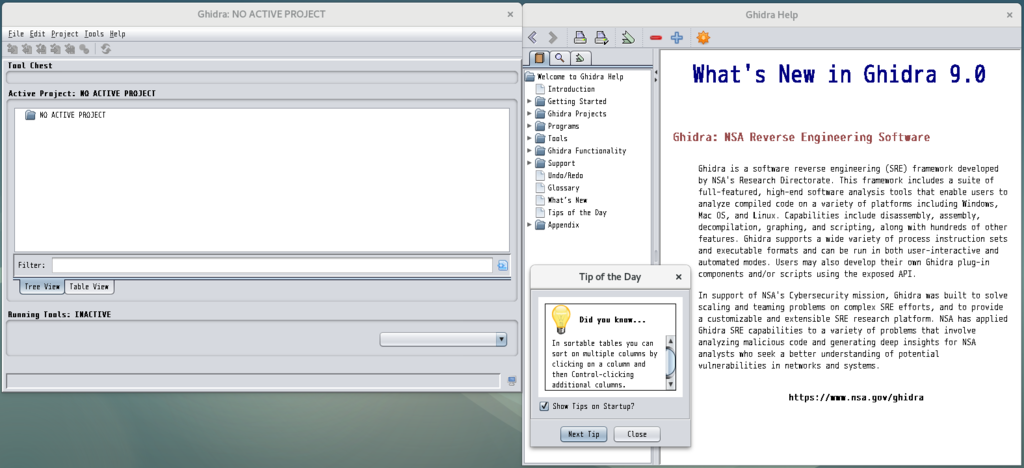This screenshot has width=1024, height=468.
Task: Select the Search help tab with magnifier
Action: click(560, 58)
